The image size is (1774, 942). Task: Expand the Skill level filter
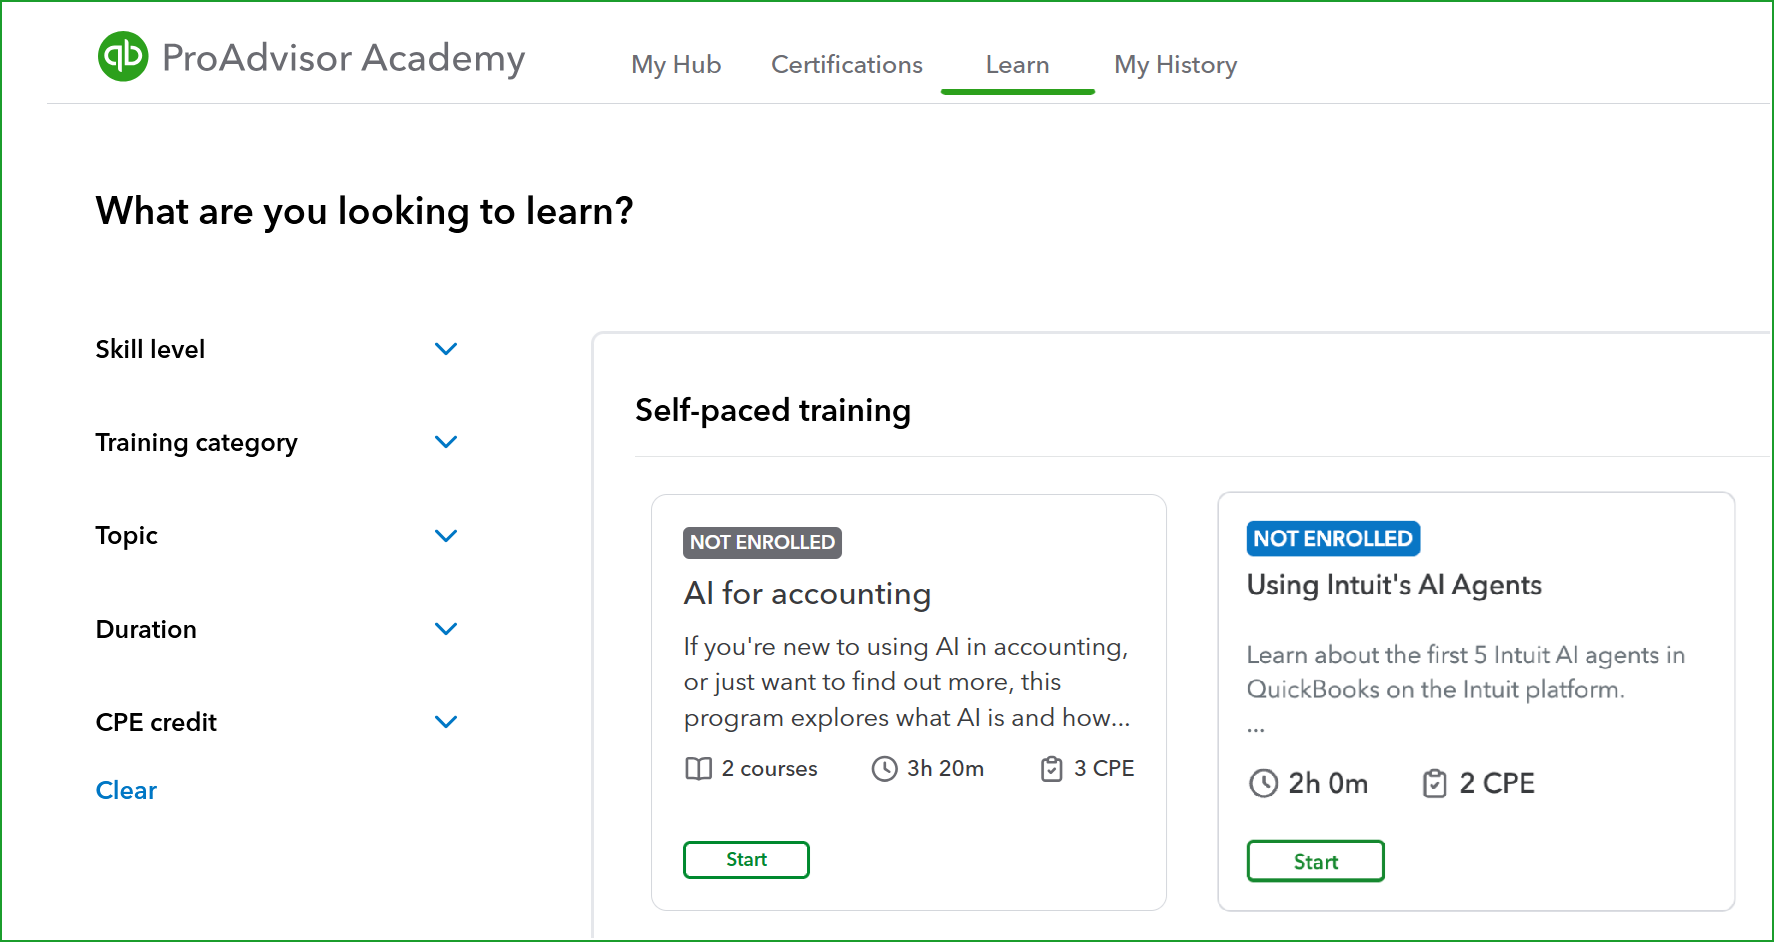coord(446,349)
